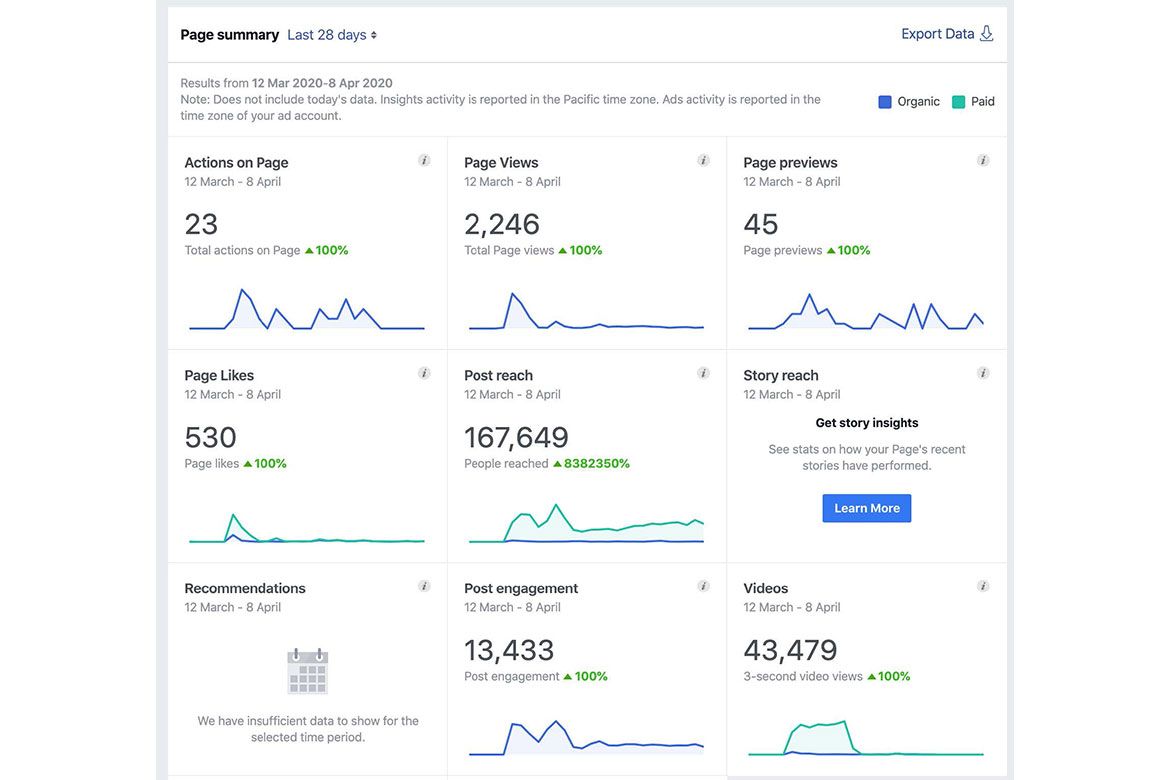Click the Page Views line chart
The width and height of the screenshot is (1170, 780).
click(x=586, y=311)
